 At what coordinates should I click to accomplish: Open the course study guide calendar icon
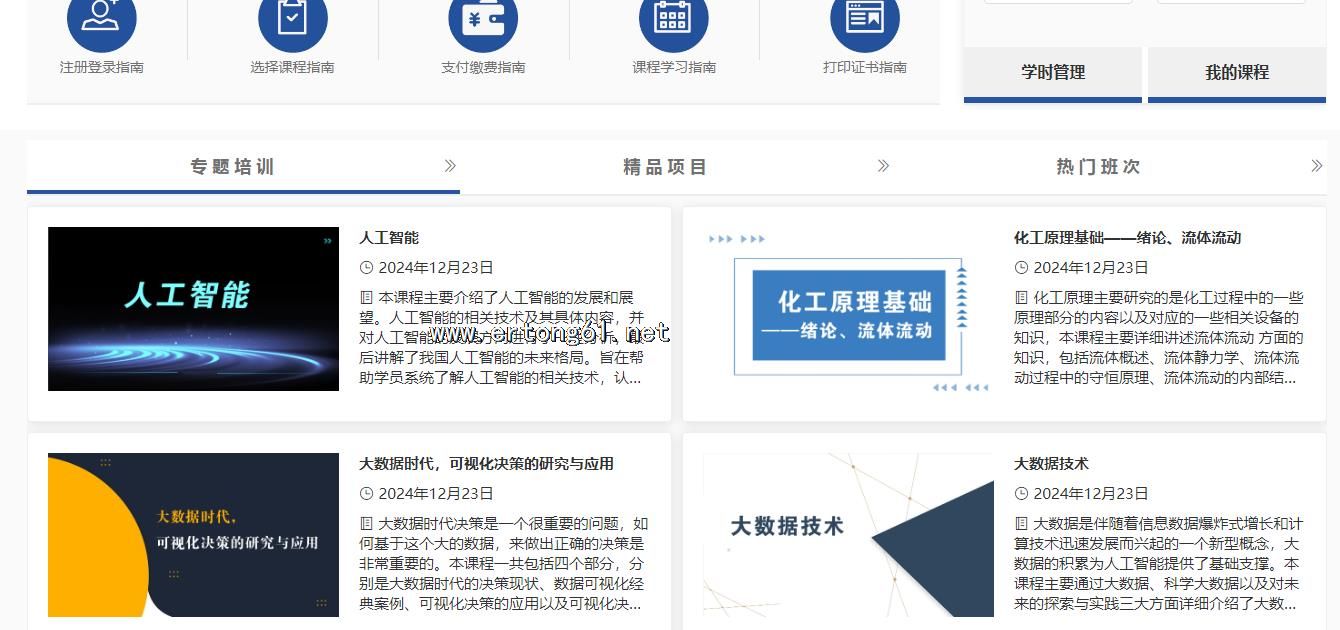(x=673, y=18)
